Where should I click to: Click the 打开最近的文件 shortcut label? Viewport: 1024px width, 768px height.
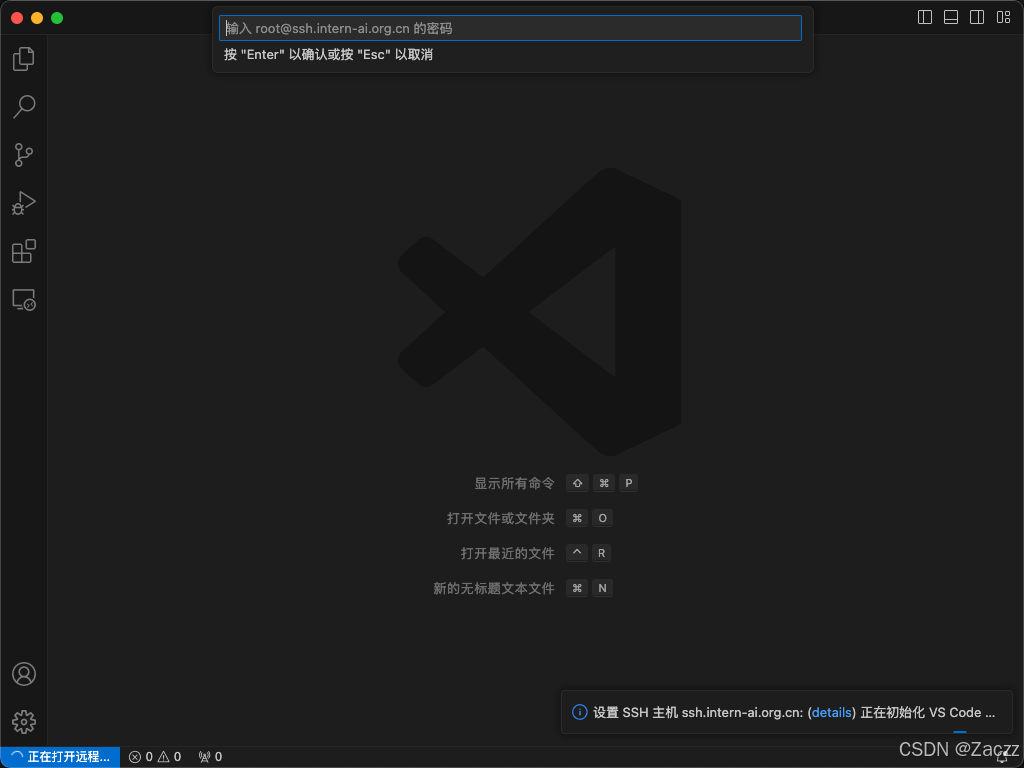pyautogui.click(x=507, y=553)
